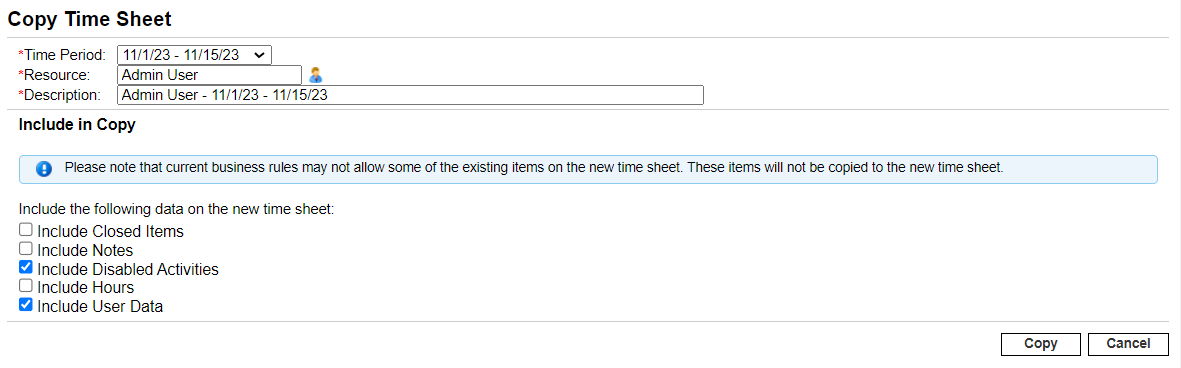Check the Include Closed Items checkbox

tap(26, 230)
